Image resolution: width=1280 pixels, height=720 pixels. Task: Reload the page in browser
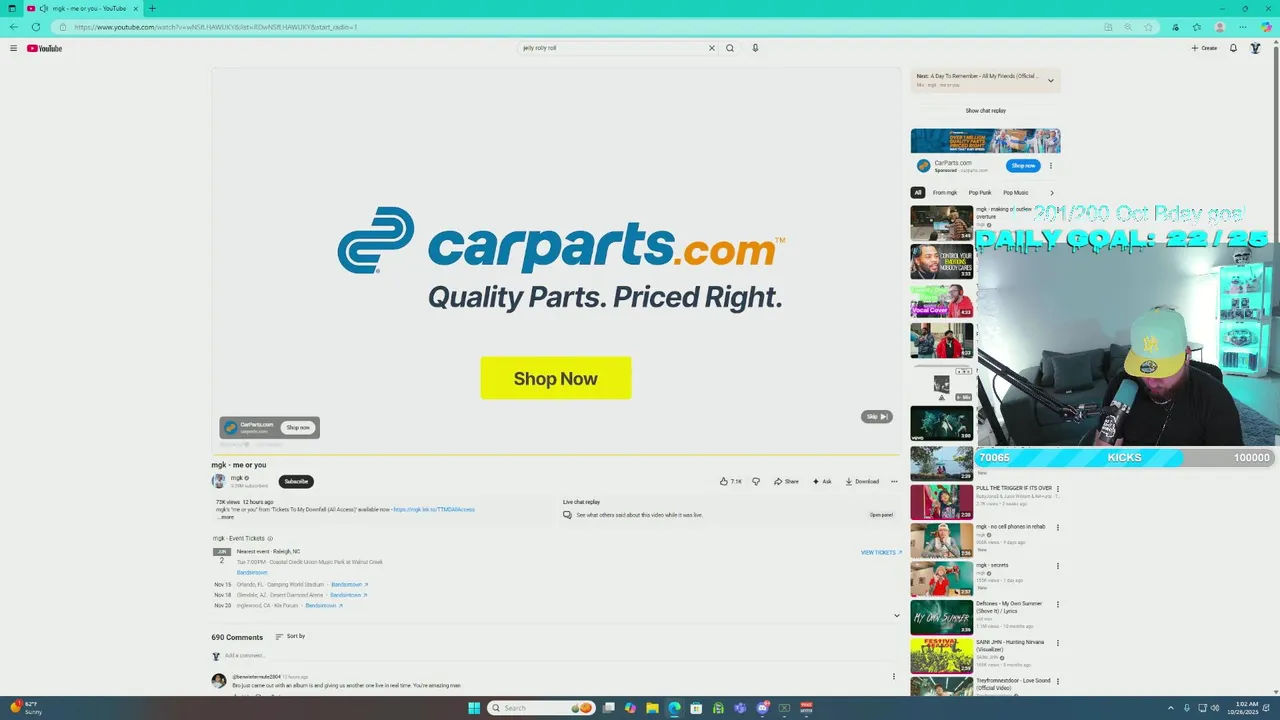coord(36,27)
